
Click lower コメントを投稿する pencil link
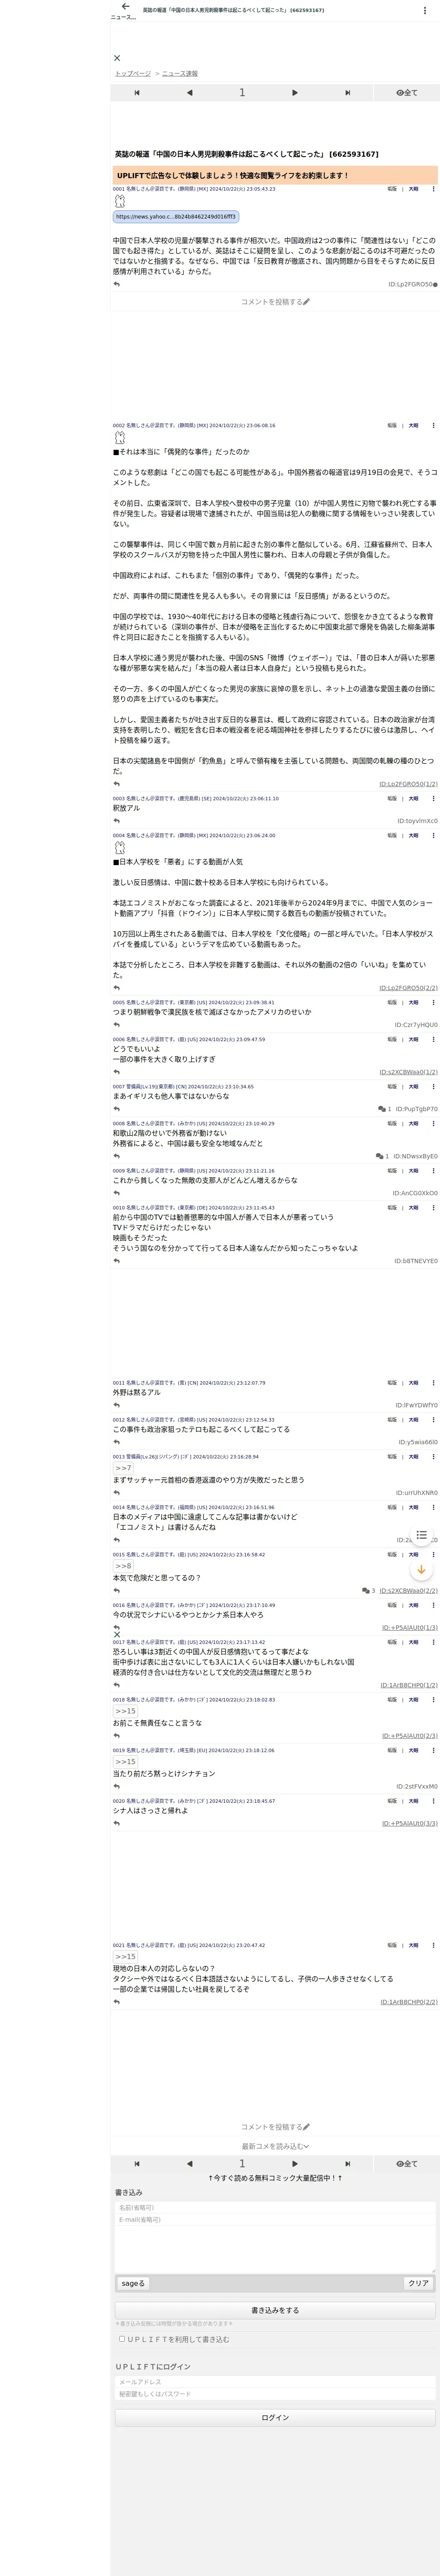pyautogui.click(x=275, y=2127)
